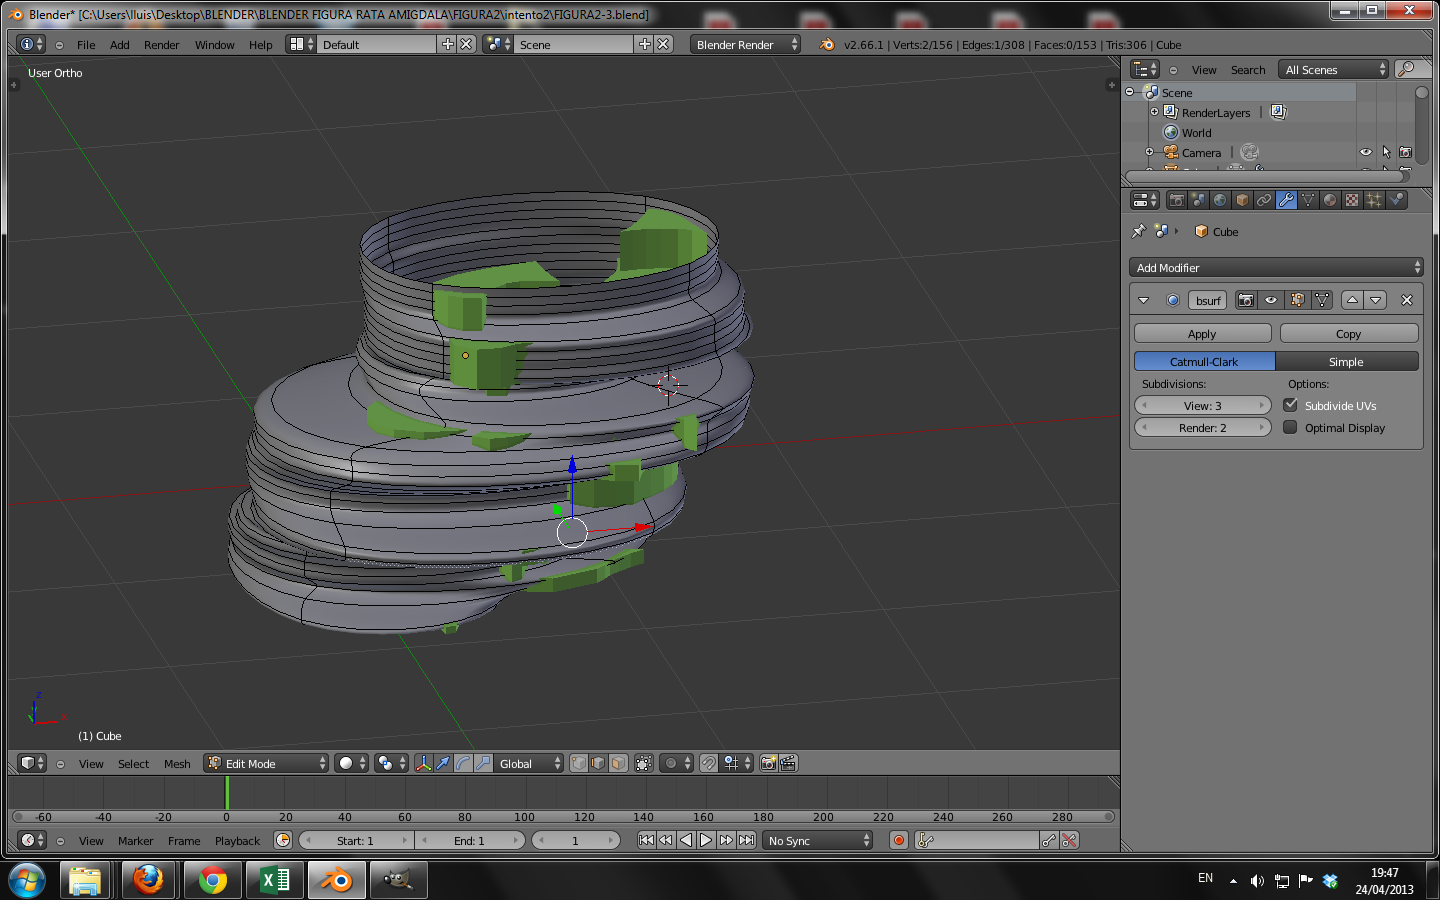Open the Edit Mode selector dropdown
This screenshot has height=900, width=1440.
(x=266, y=764)
